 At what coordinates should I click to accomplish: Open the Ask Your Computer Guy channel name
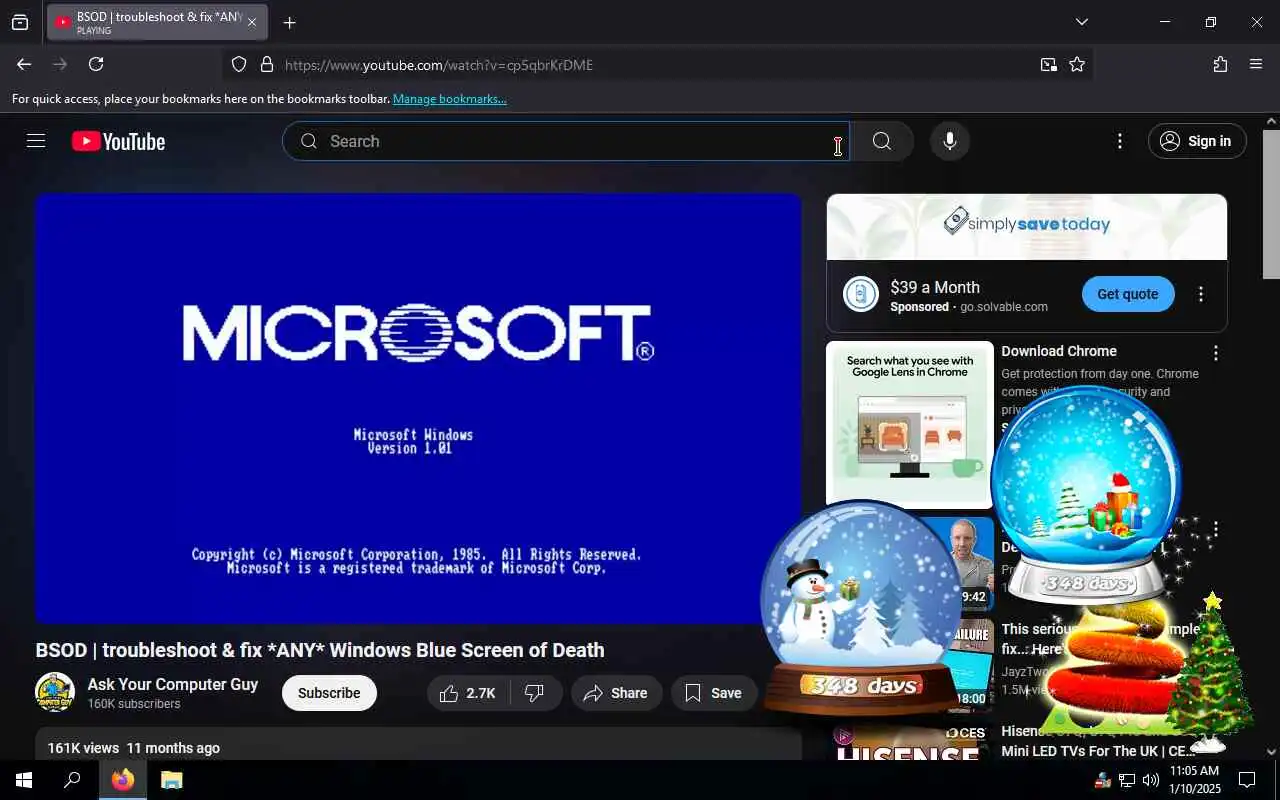172,684
